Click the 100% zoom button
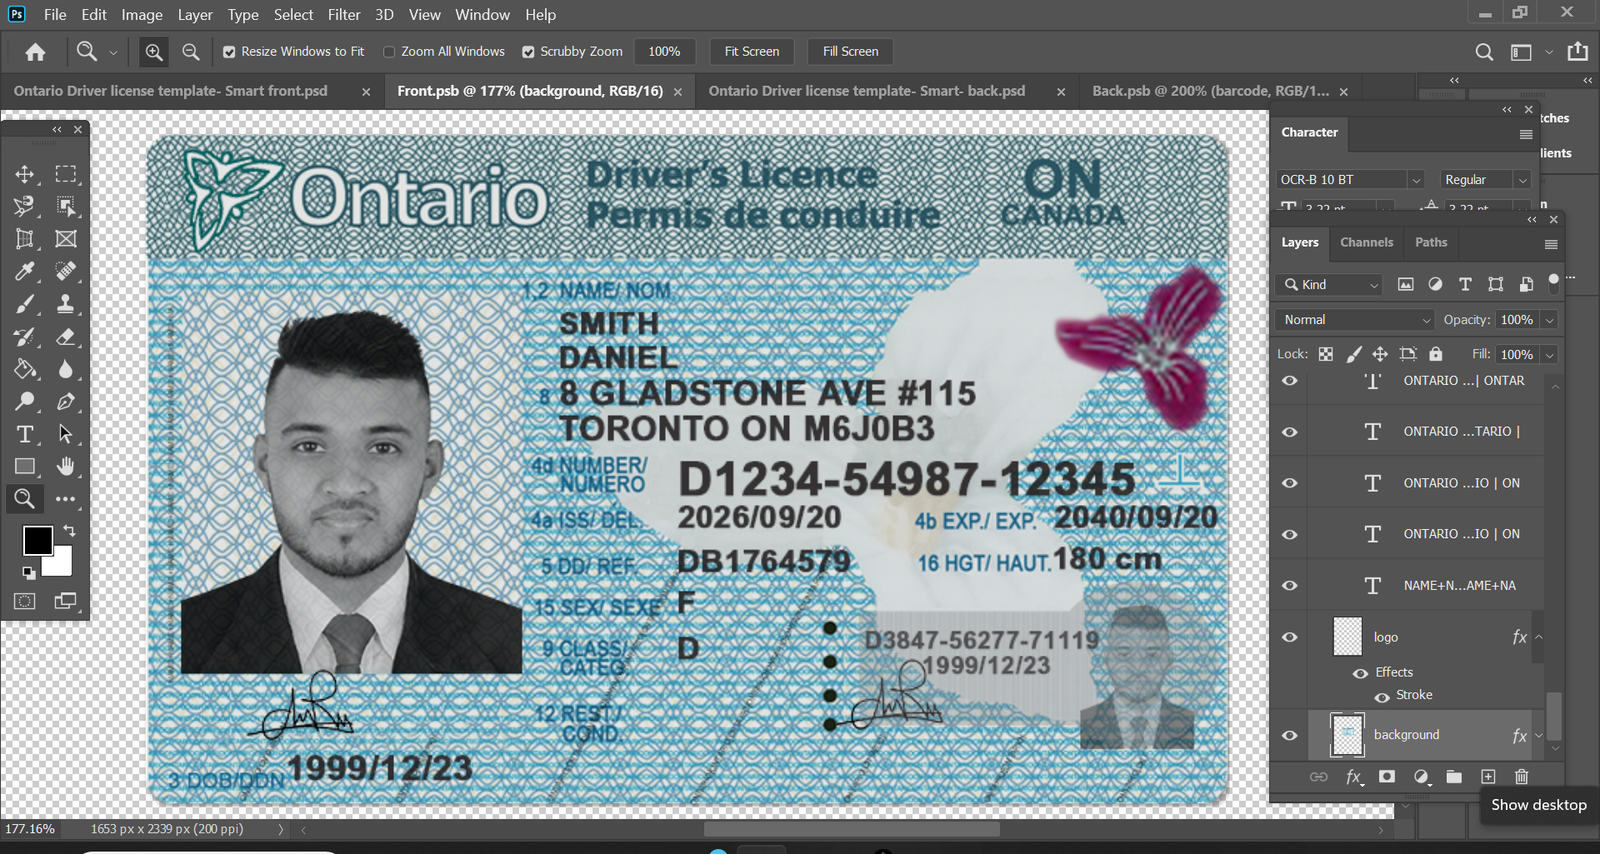The image size is (1600, 854). (x=664, y=52)
